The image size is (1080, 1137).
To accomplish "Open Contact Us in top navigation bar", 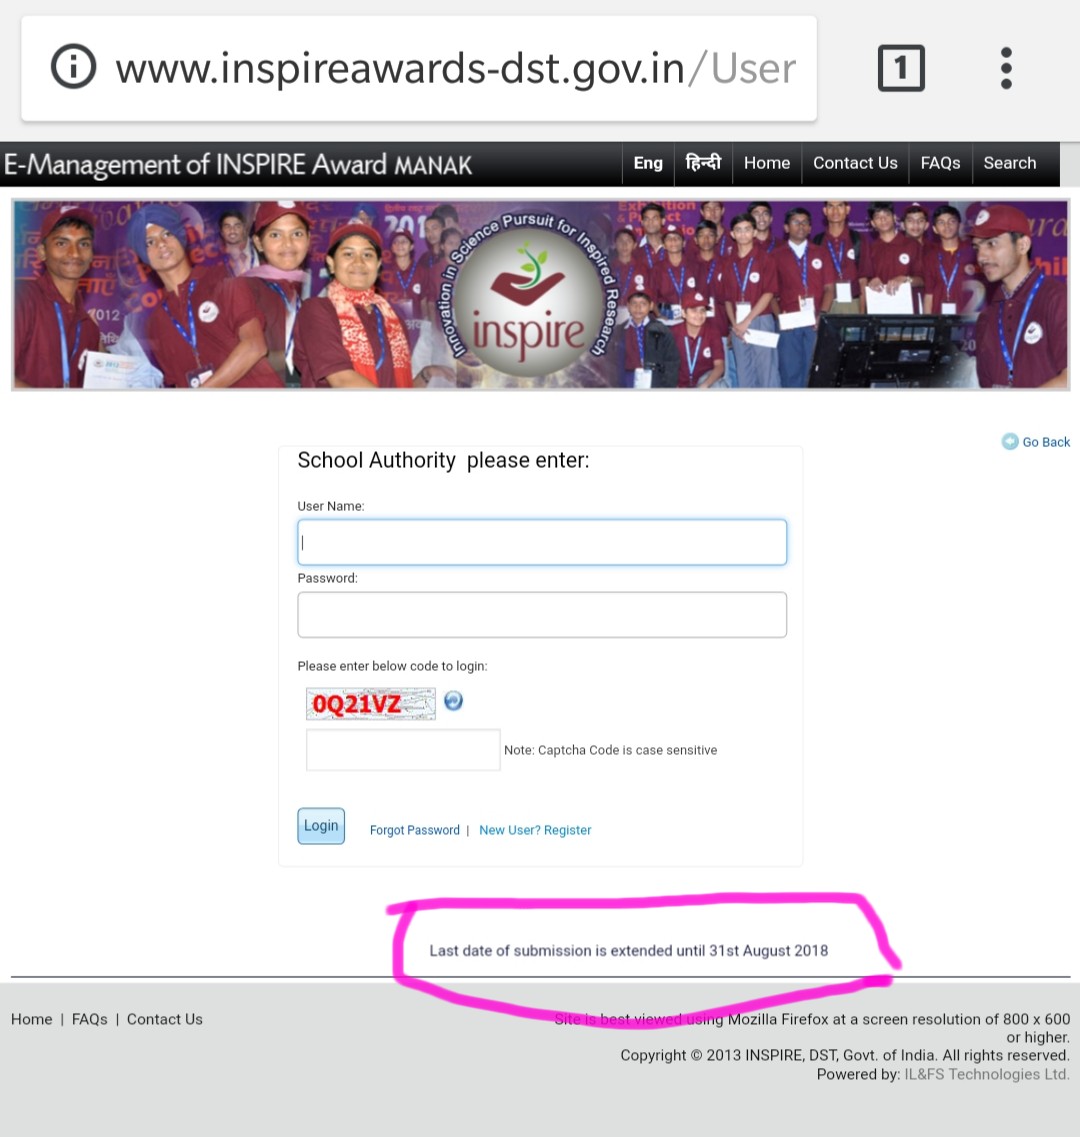I will tap(855, 163).
